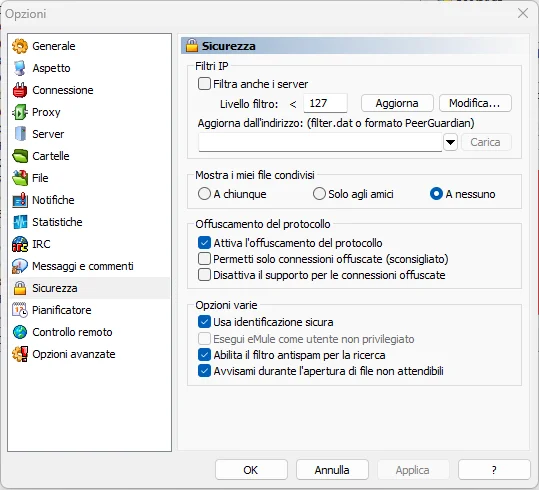Click Esegui eMule come utente non privilegiato checkbox
This screenshot has height=490, width=539.
(204, 339)
